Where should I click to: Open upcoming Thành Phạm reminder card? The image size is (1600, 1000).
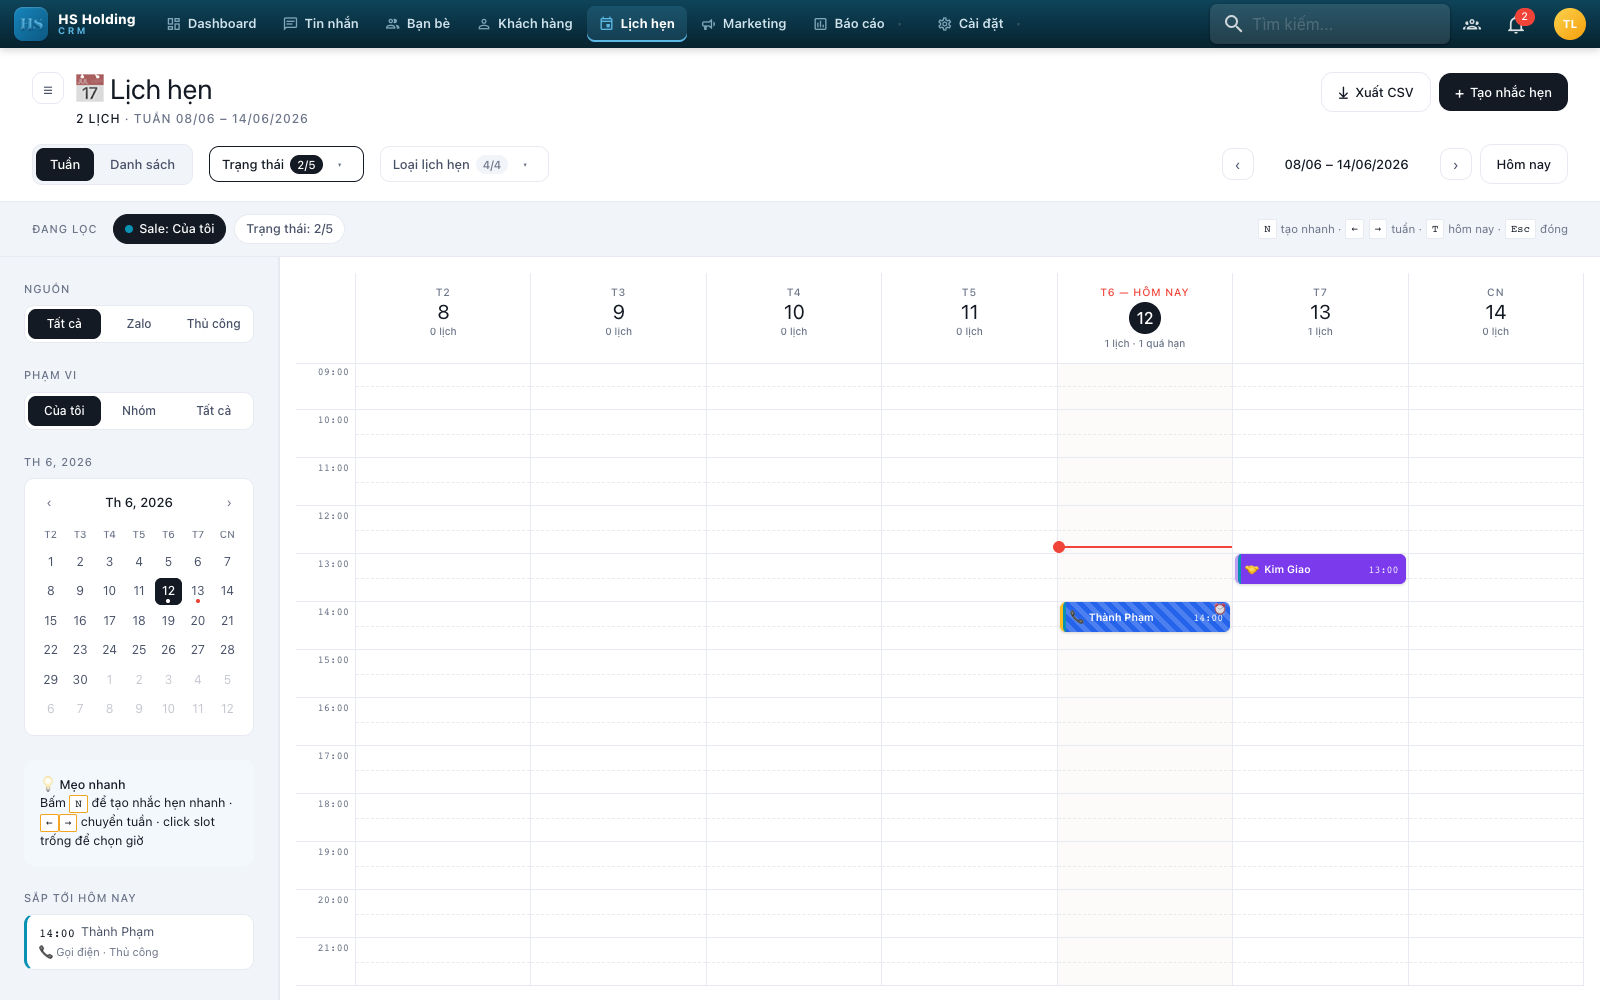click(139, 942)
